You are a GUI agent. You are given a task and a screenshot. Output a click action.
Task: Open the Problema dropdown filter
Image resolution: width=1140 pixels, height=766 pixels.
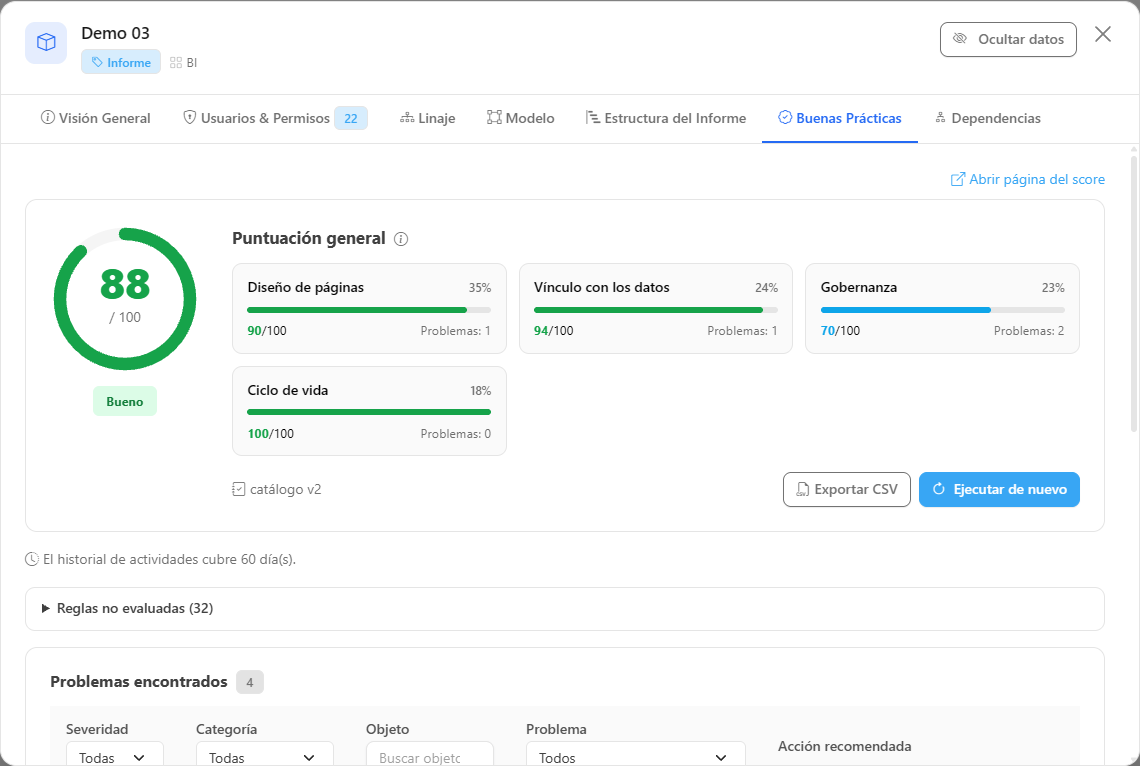click(x=635, y=756)
